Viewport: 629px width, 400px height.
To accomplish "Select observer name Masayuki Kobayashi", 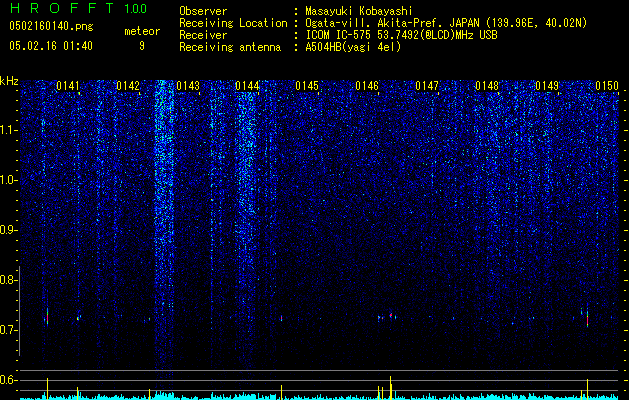I will point(359,11).
